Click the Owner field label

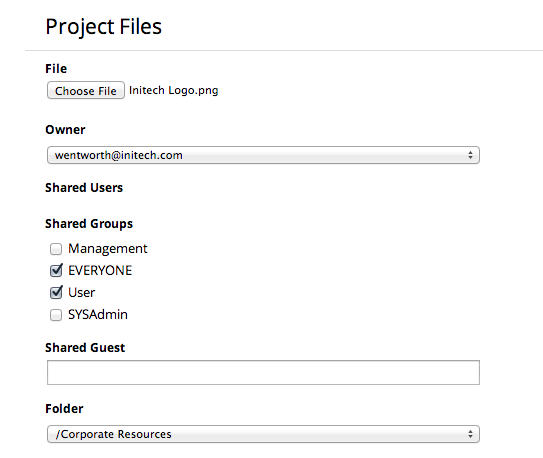click(x=65, y=130)
